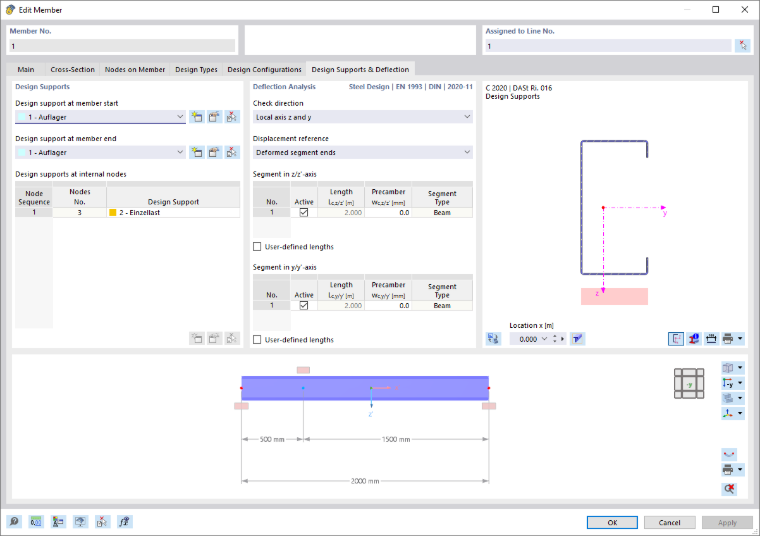Image resolution: width=760 pixels, height=536 pixels.
Task: Click Nodes No. cell containing 3
Action: [x=79, y=212]
